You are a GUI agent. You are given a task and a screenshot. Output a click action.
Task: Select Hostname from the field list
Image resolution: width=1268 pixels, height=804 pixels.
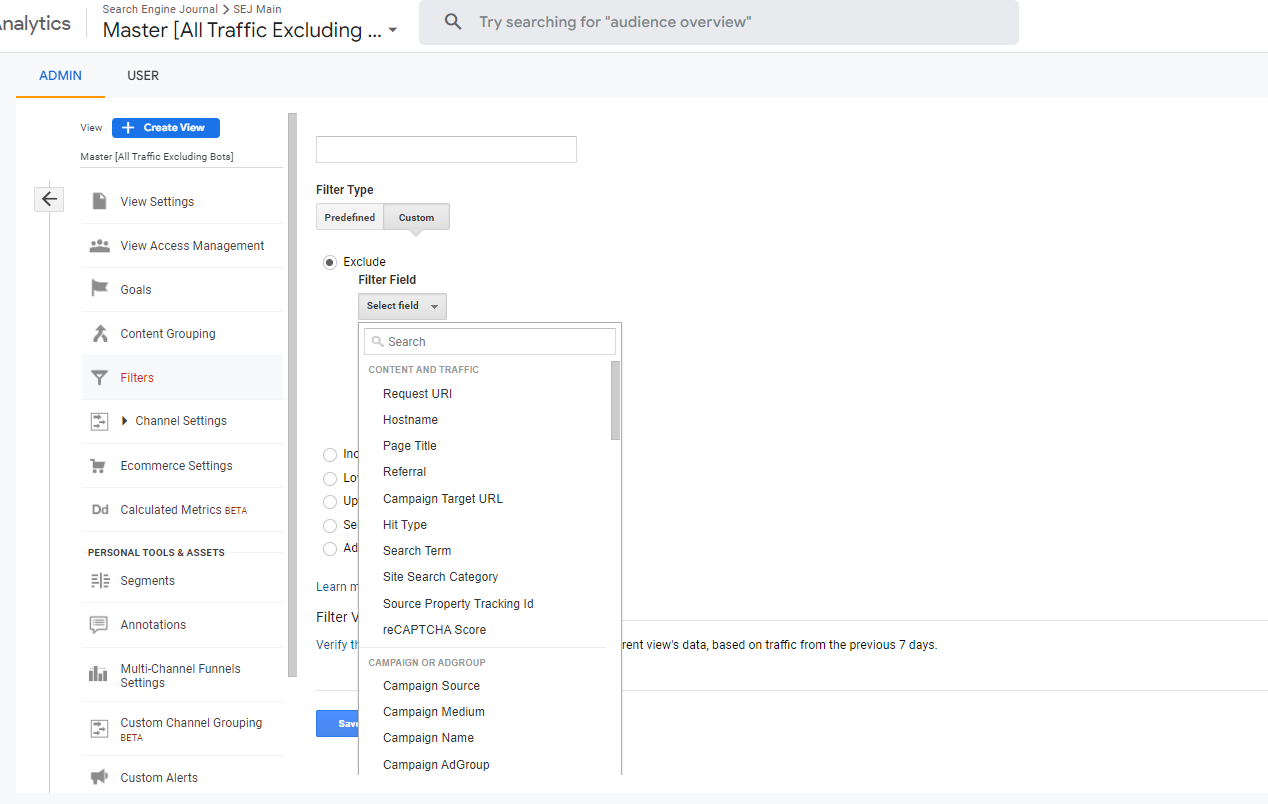[x=411, y=419]
